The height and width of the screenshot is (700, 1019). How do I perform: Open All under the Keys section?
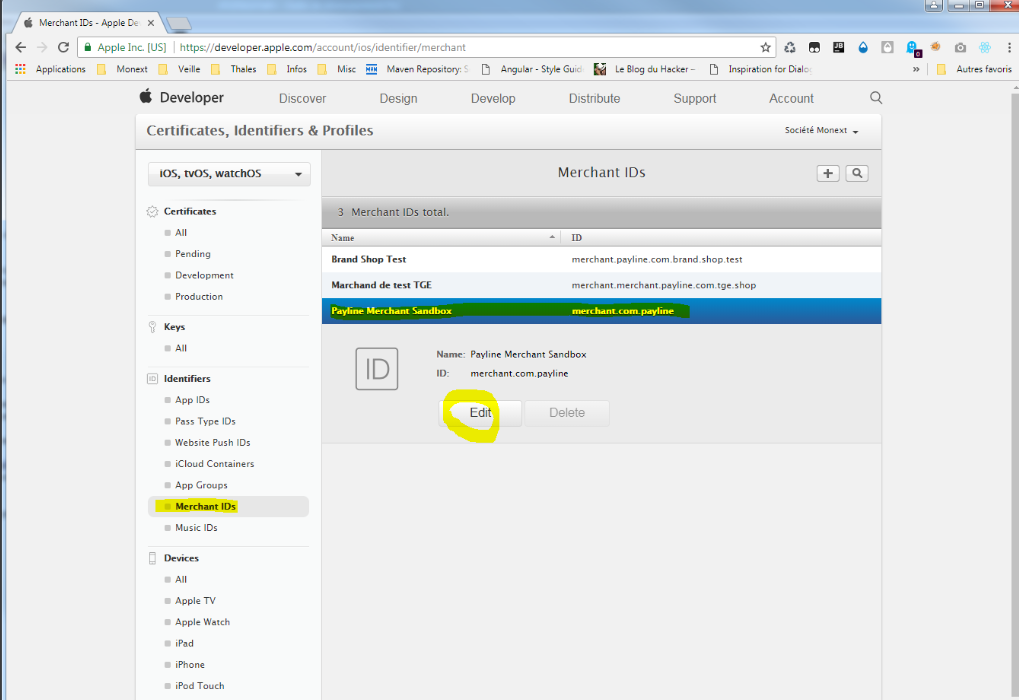pyautogui.click(x=181, y=348)
